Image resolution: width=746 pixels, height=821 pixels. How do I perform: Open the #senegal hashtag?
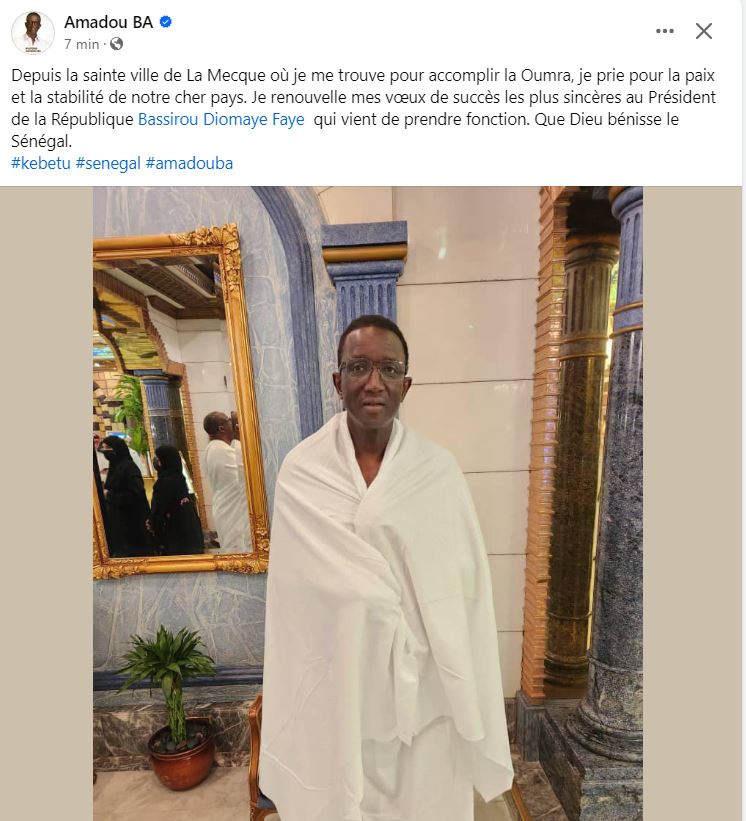point(108,163)
